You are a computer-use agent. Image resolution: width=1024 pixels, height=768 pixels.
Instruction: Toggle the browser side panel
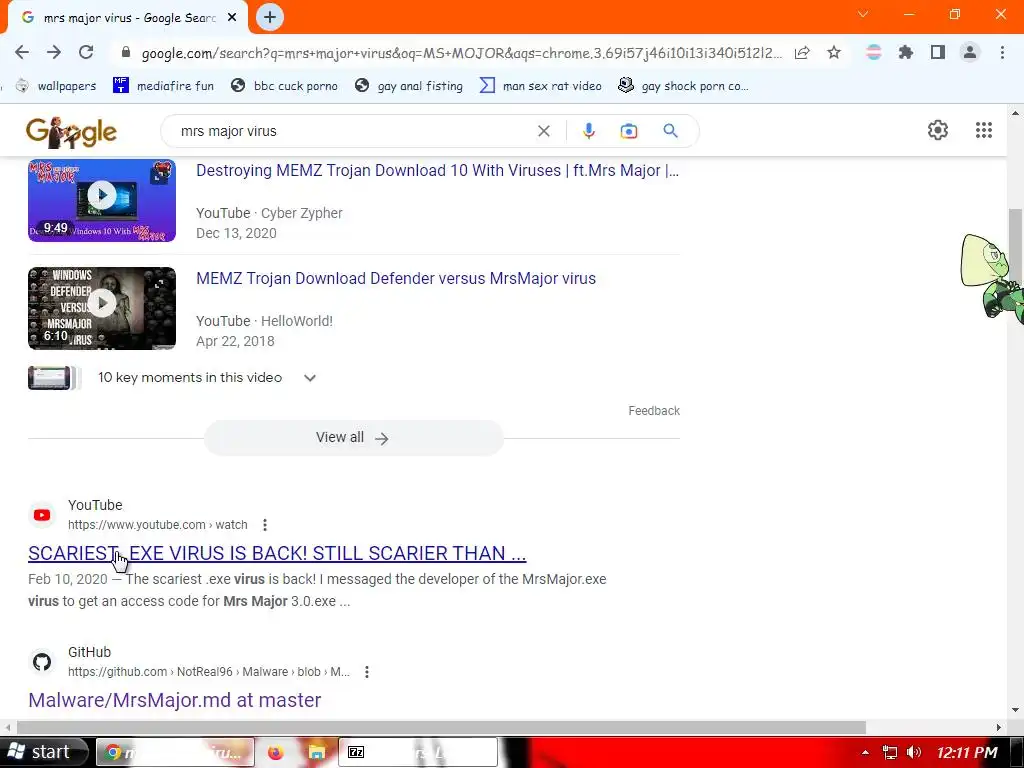tap(938, 52)
